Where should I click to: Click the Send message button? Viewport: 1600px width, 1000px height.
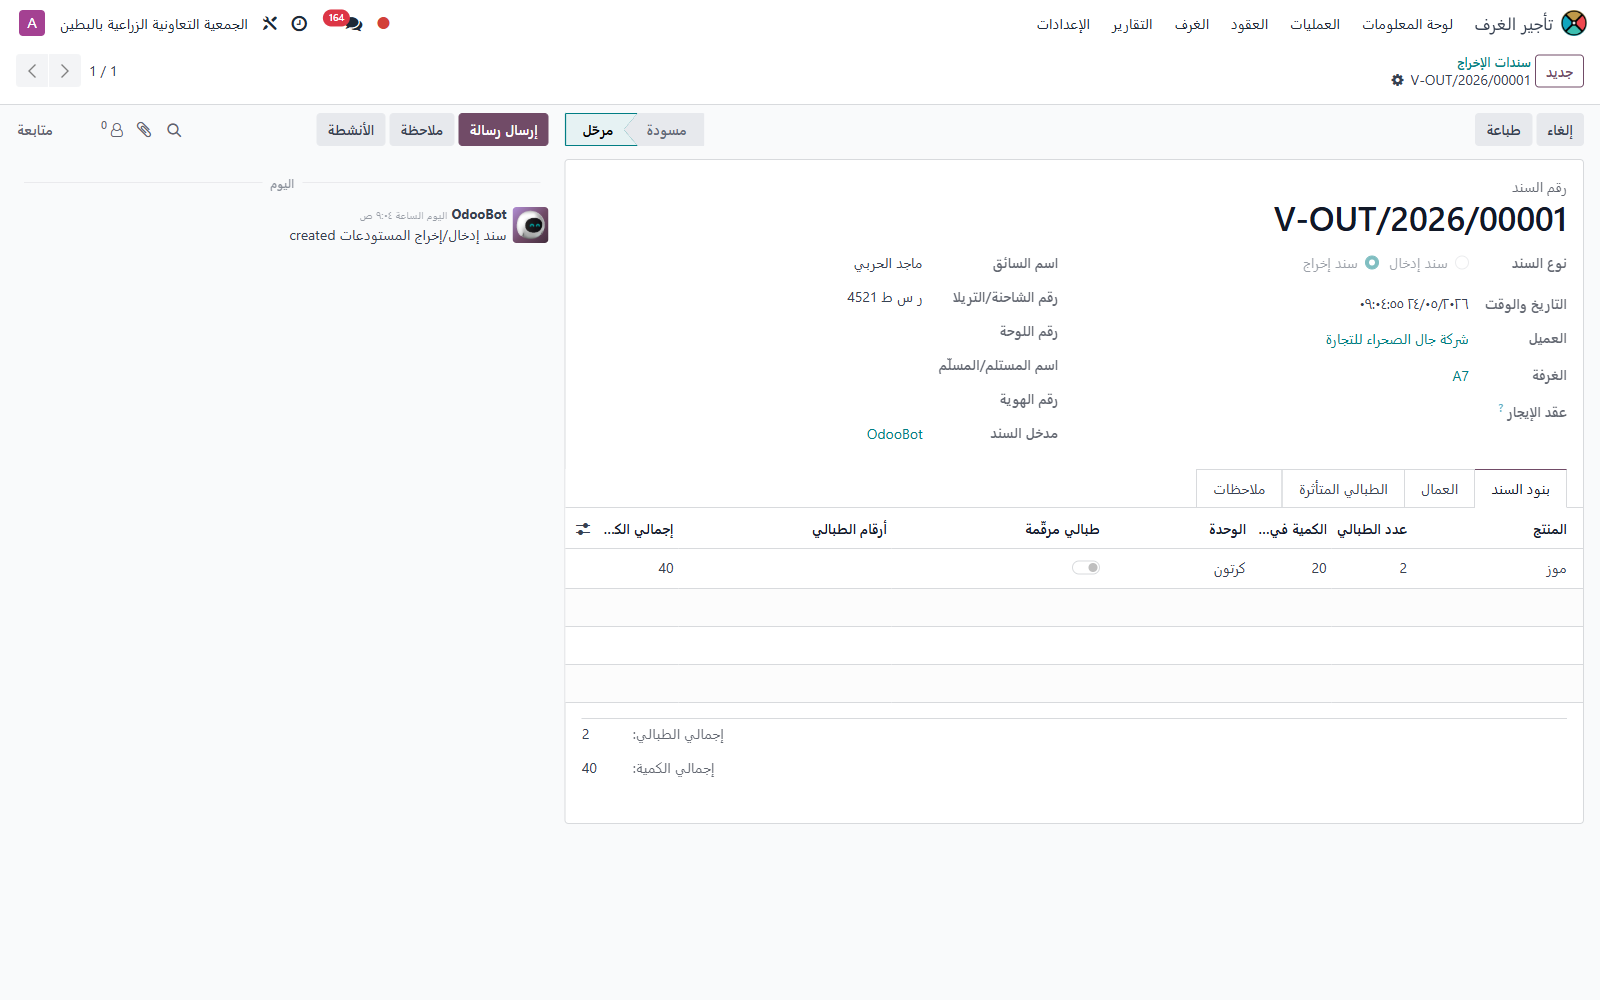click(503, 130)
